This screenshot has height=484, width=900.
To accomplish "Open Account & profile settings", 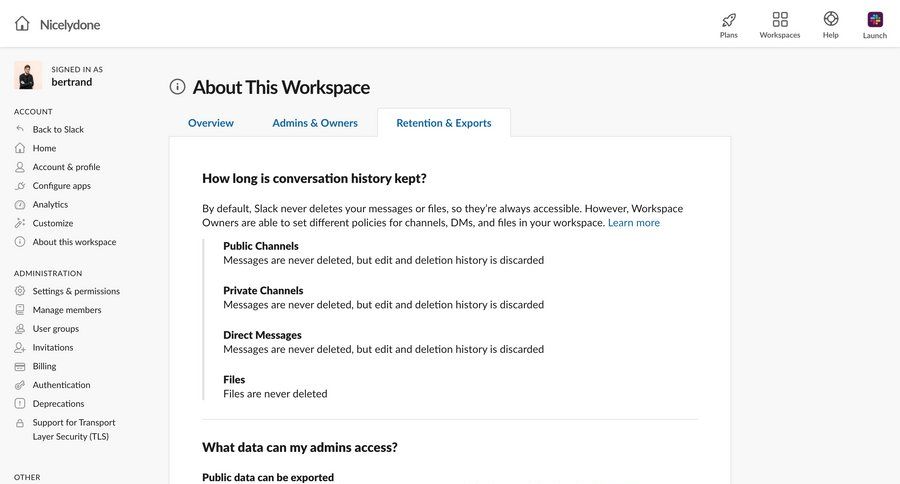I will [x=66, y=167].
